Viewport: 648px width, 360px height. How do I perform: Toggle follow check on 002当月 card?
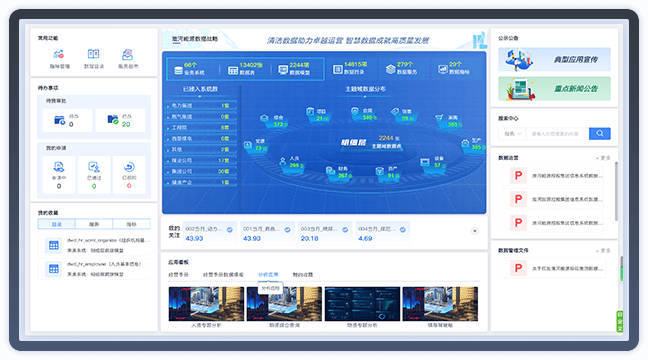(230, 230)
